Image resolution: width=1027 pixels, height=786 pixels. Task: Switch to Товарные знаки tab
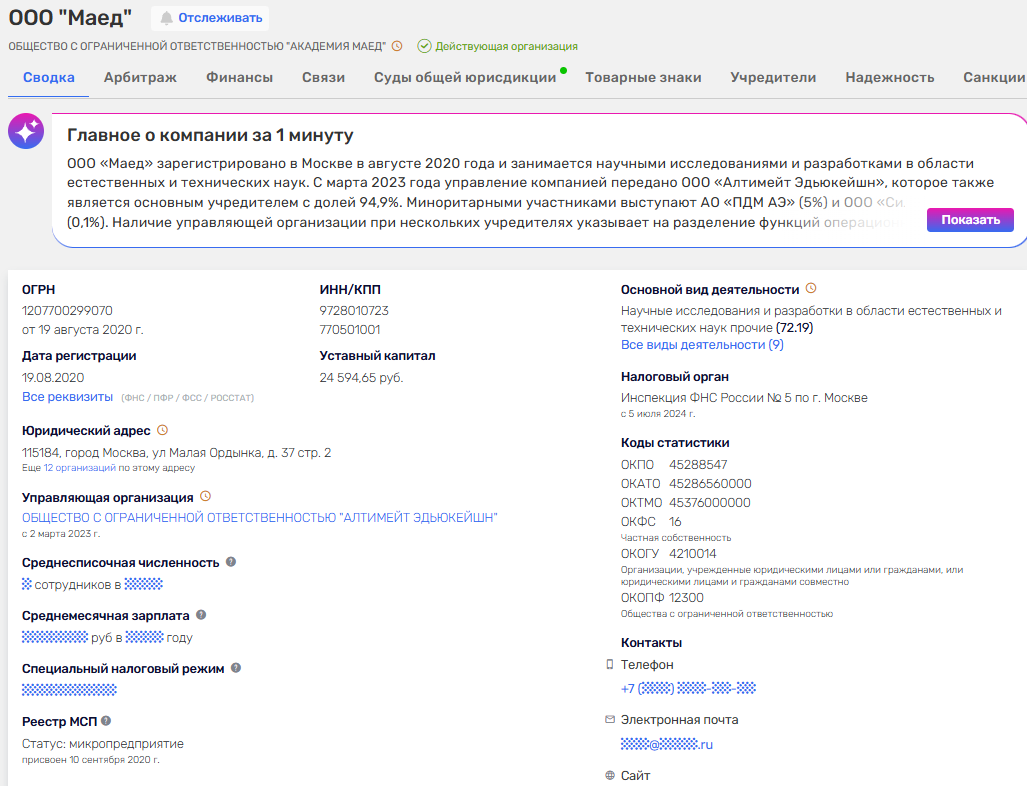pos(643,77)
